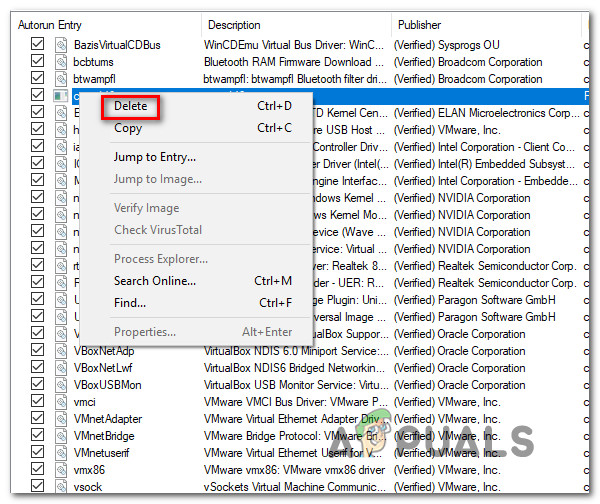This screenshot has height=504, width=600.
Task: Click the Sysprogs OU publisher cell
Action: 447,45
